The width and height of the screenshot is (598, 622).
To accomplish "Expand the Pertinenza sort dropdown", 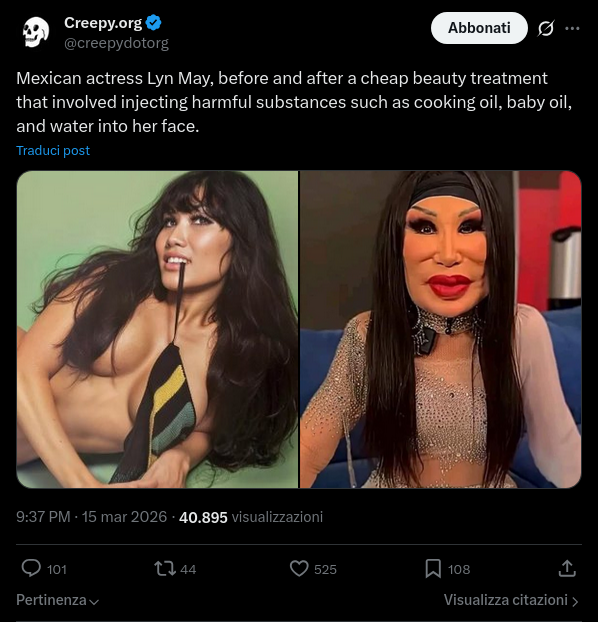I will pyautogui.click(x=58, y=600).
